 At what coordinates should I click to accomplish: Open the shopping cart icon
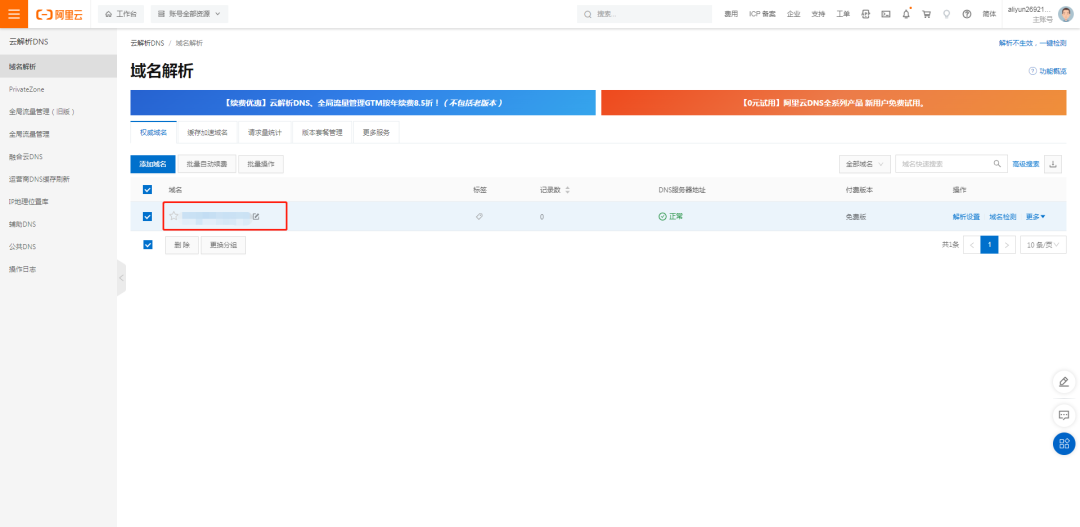[x=926, y=14]
